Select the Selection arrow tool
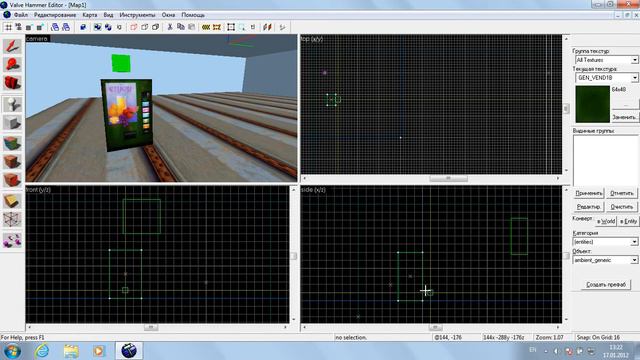 tap(12, 46)
